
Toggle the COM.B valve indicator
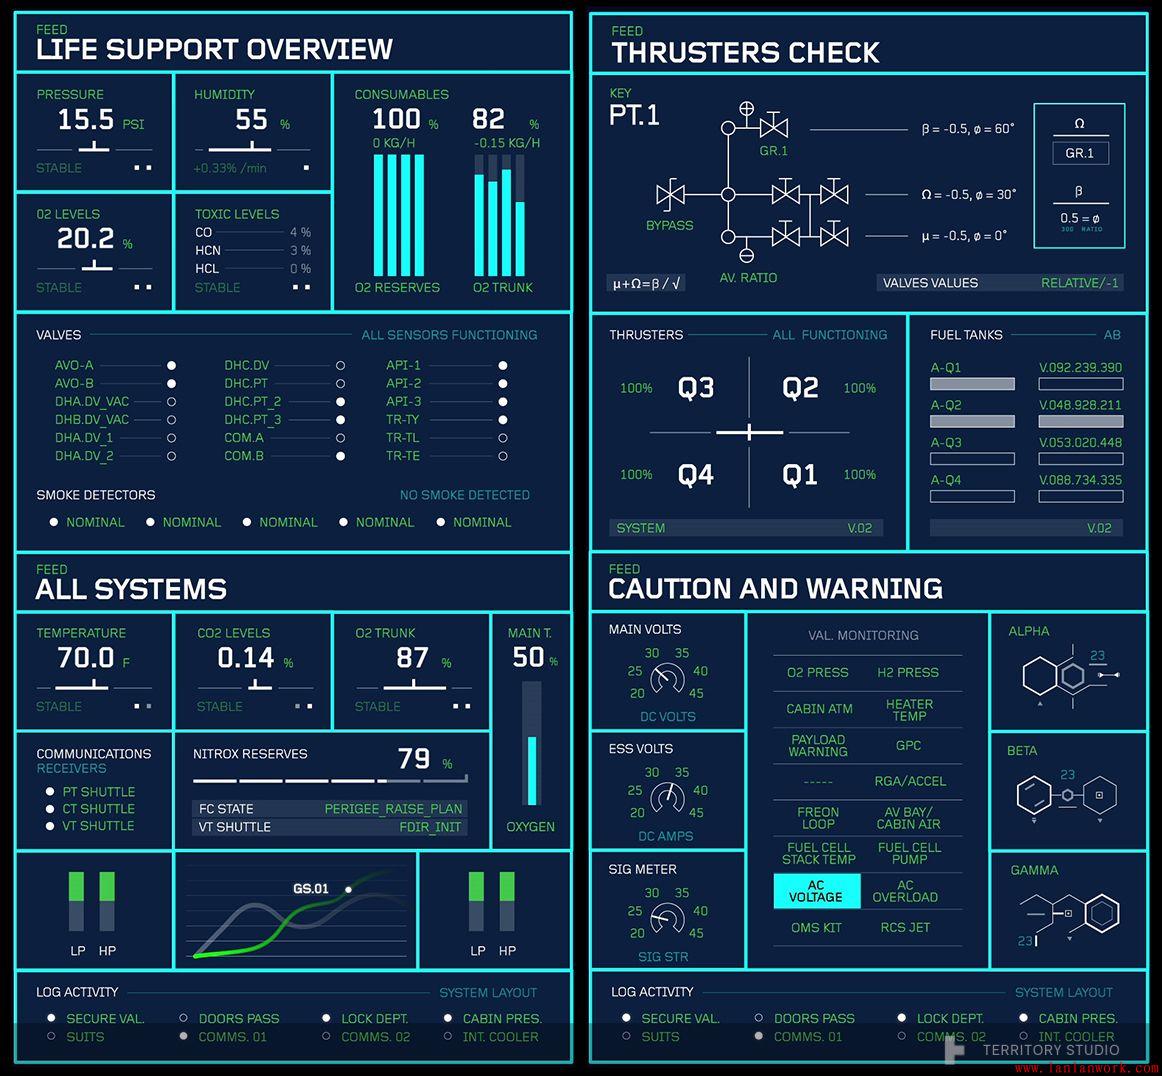click(340, 456)
